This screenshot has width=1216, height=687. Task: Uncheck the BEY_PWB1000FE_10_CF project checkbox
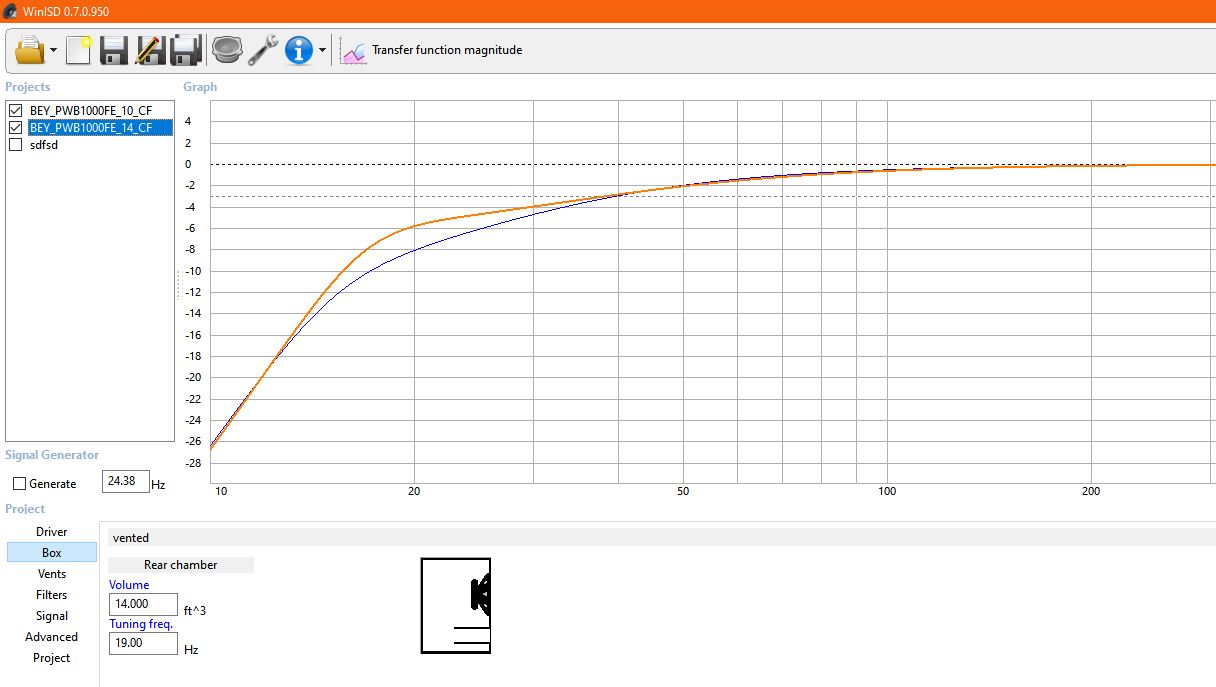pos(15,110)
